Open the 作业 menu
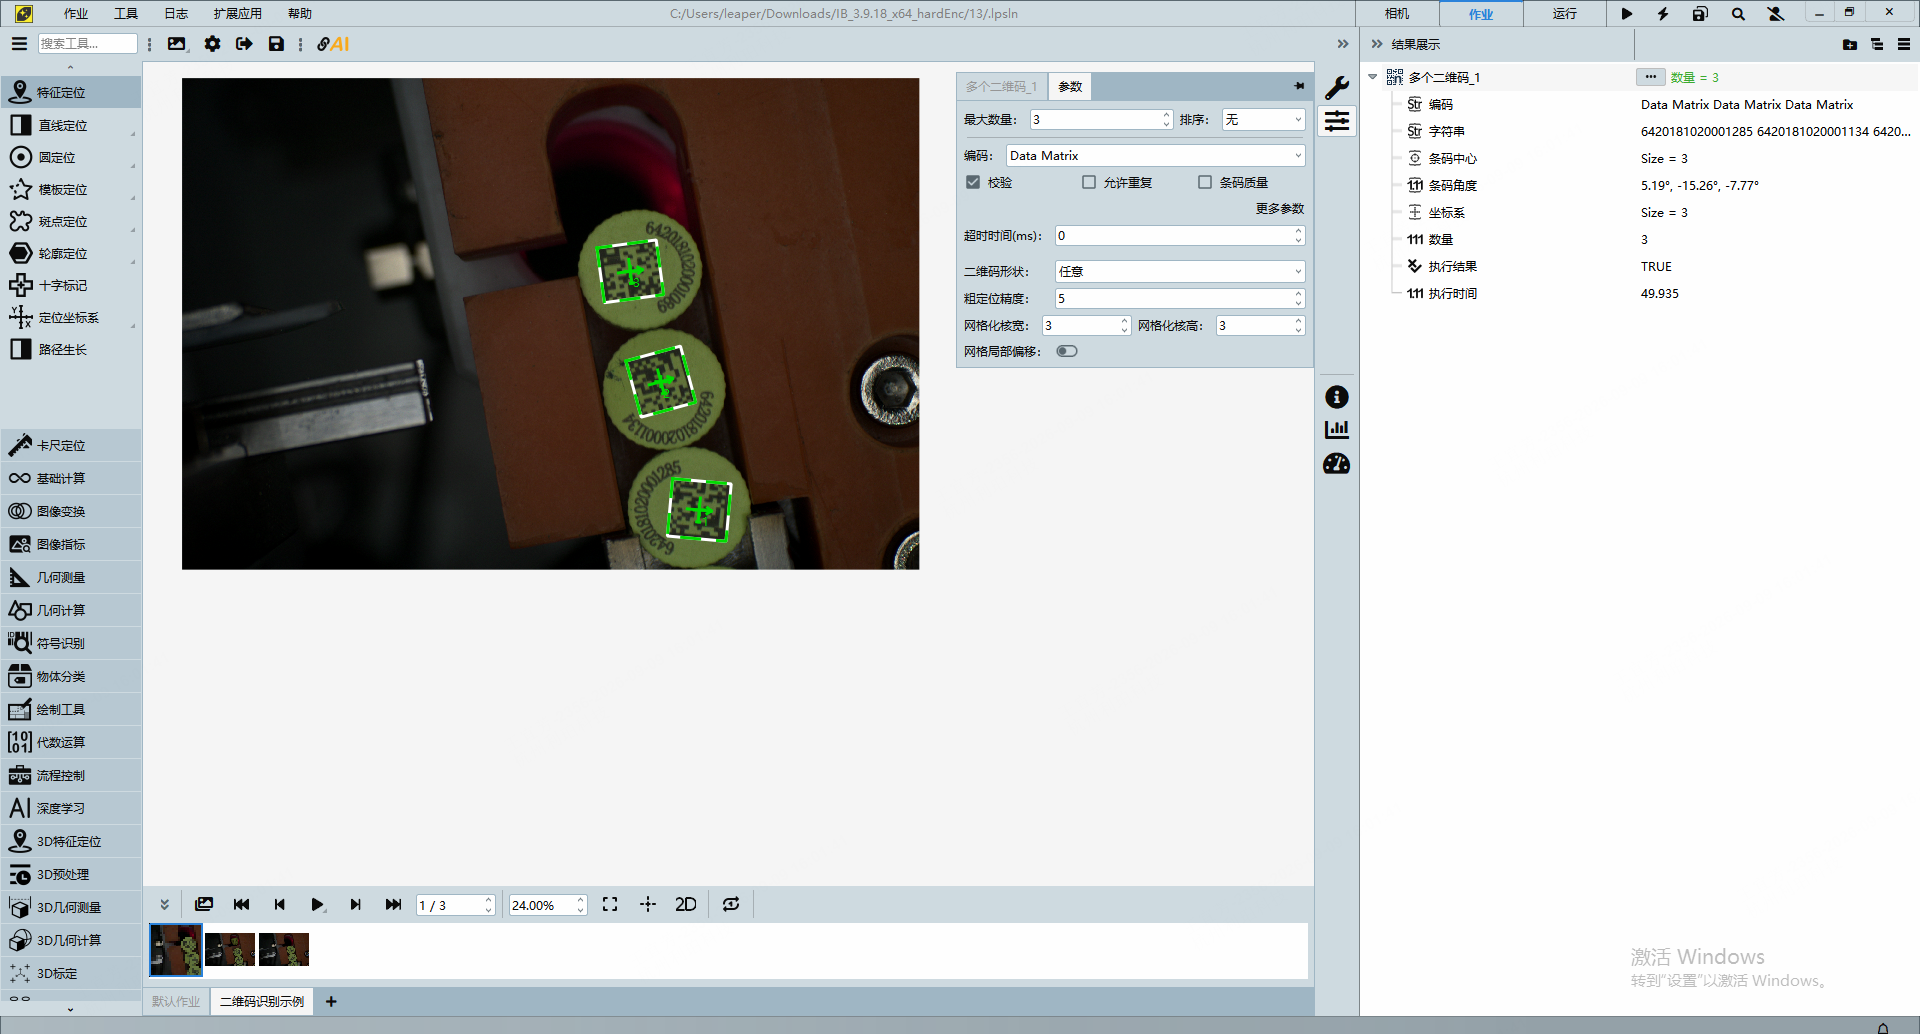 [x=76, y=14]
